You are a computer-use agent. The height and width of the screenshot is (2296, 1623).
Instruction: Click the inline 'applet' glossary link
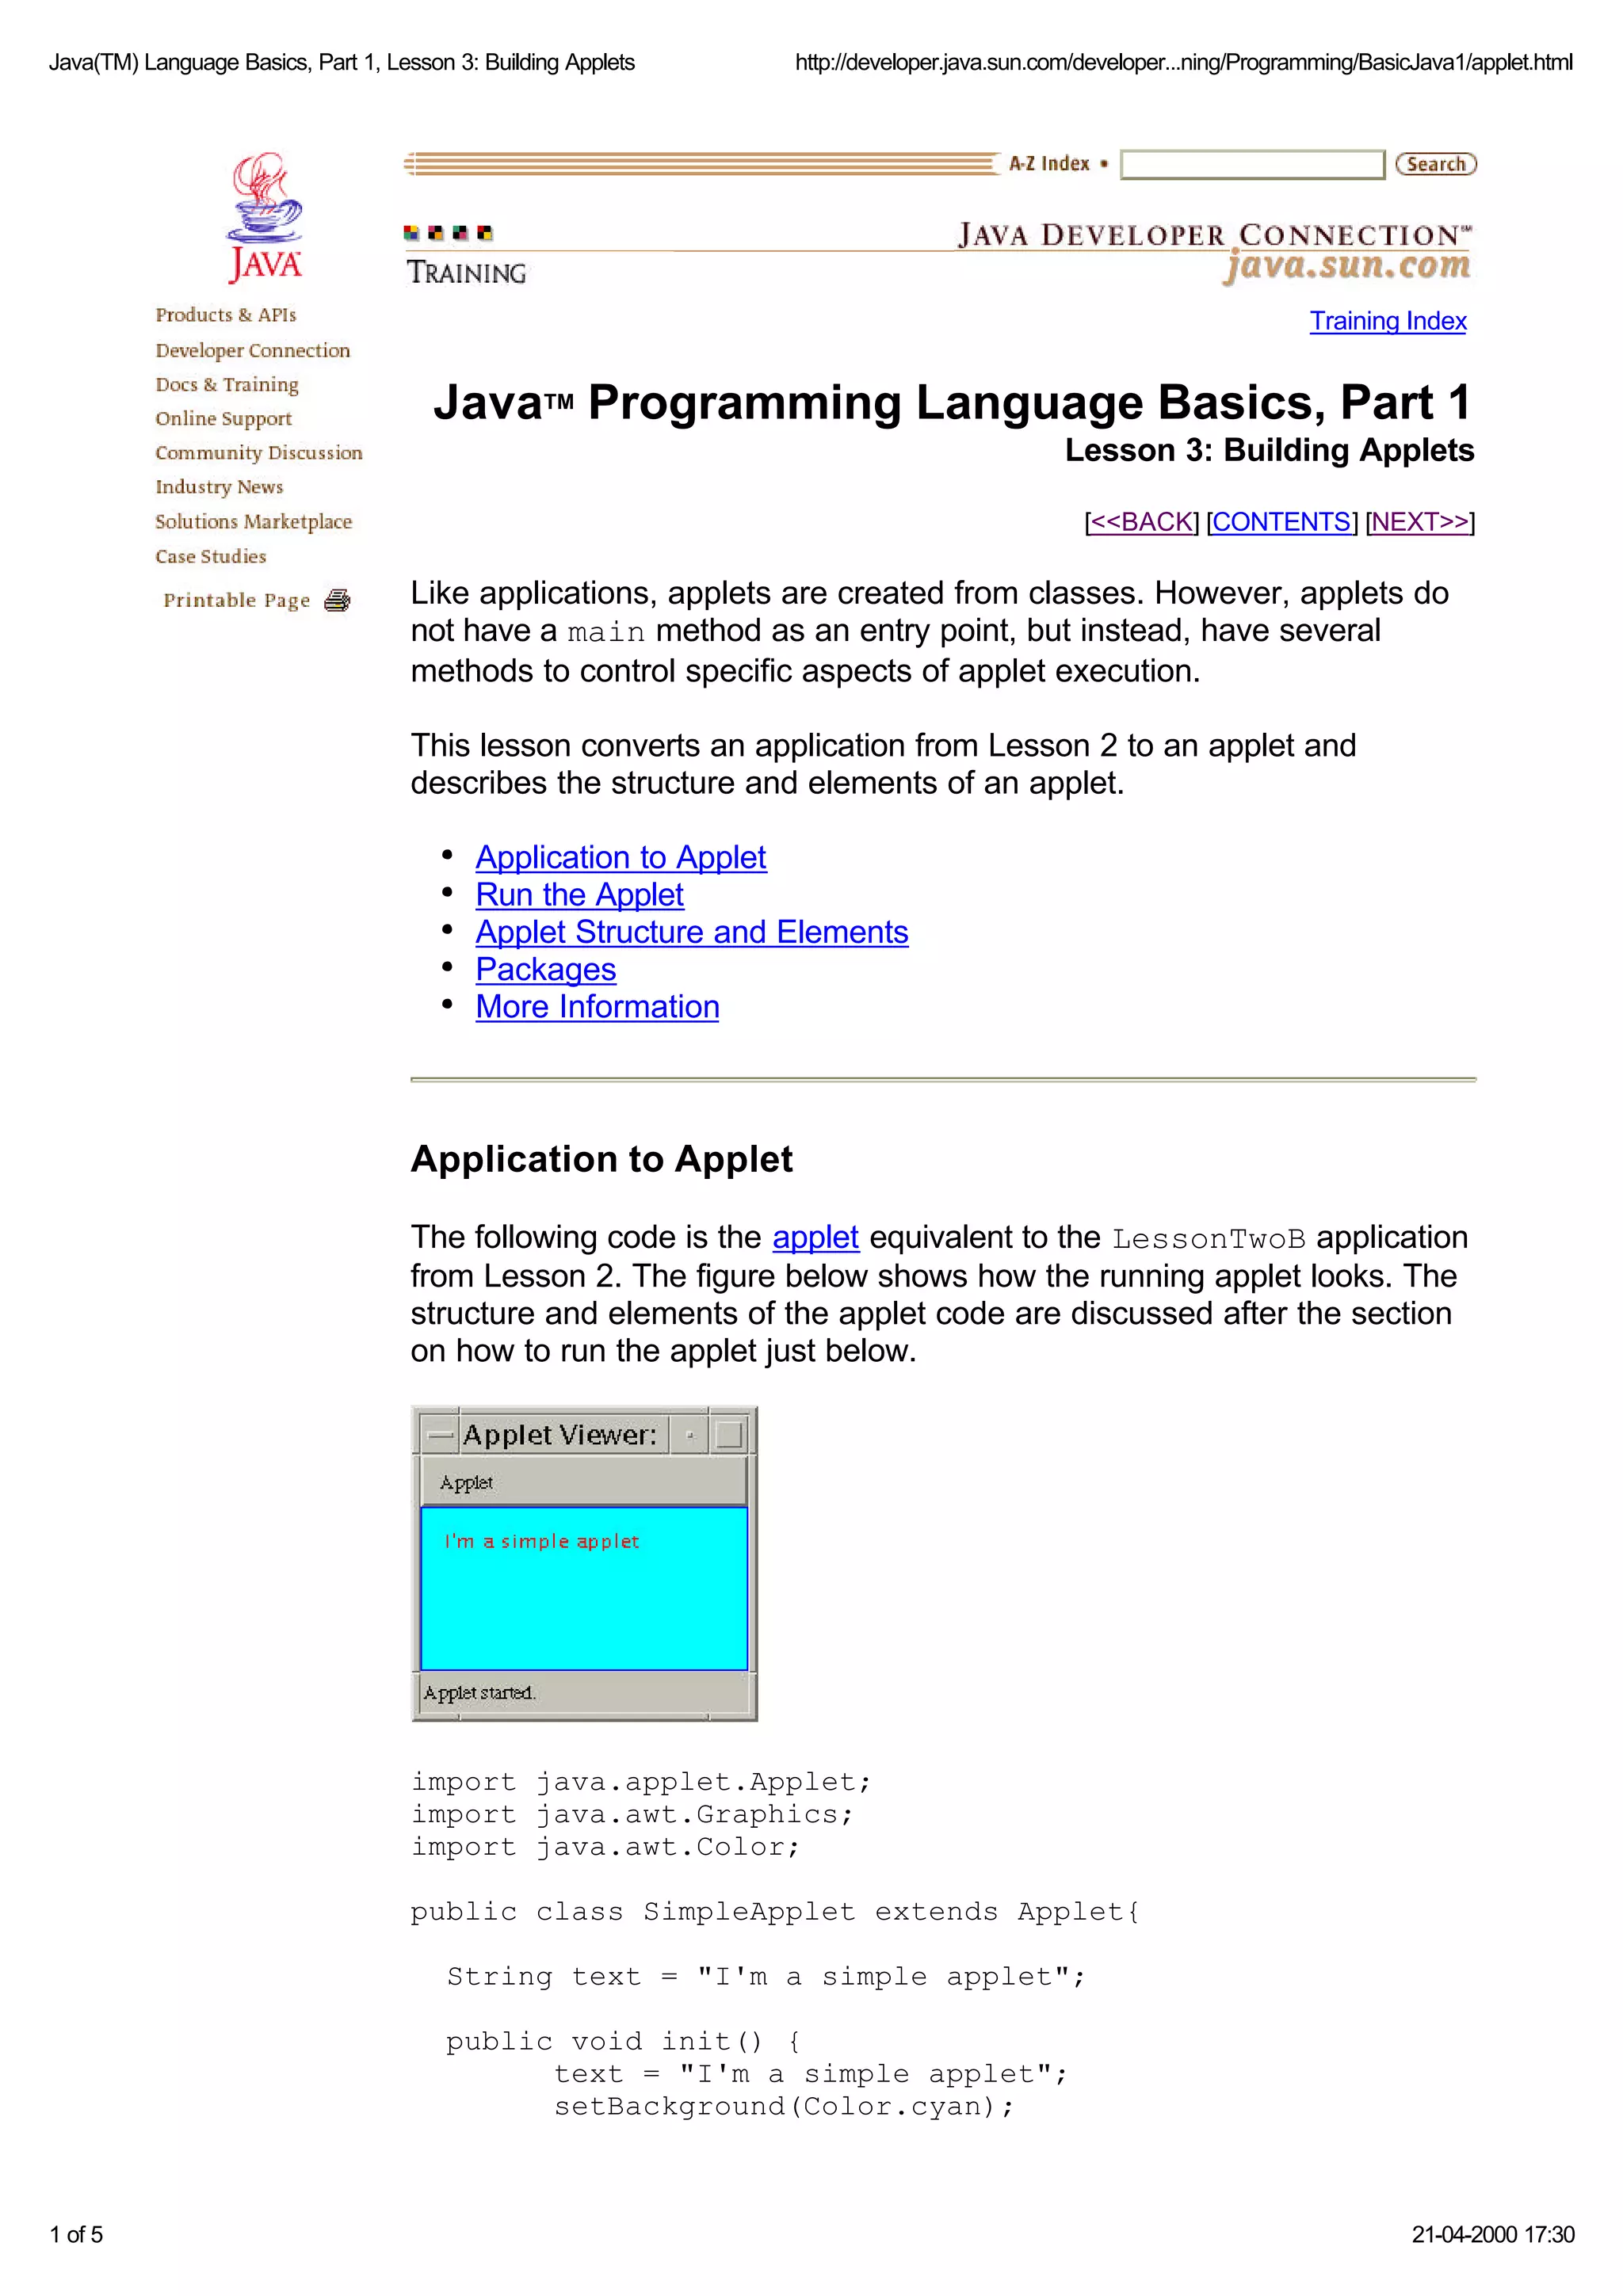[815, 1238]
